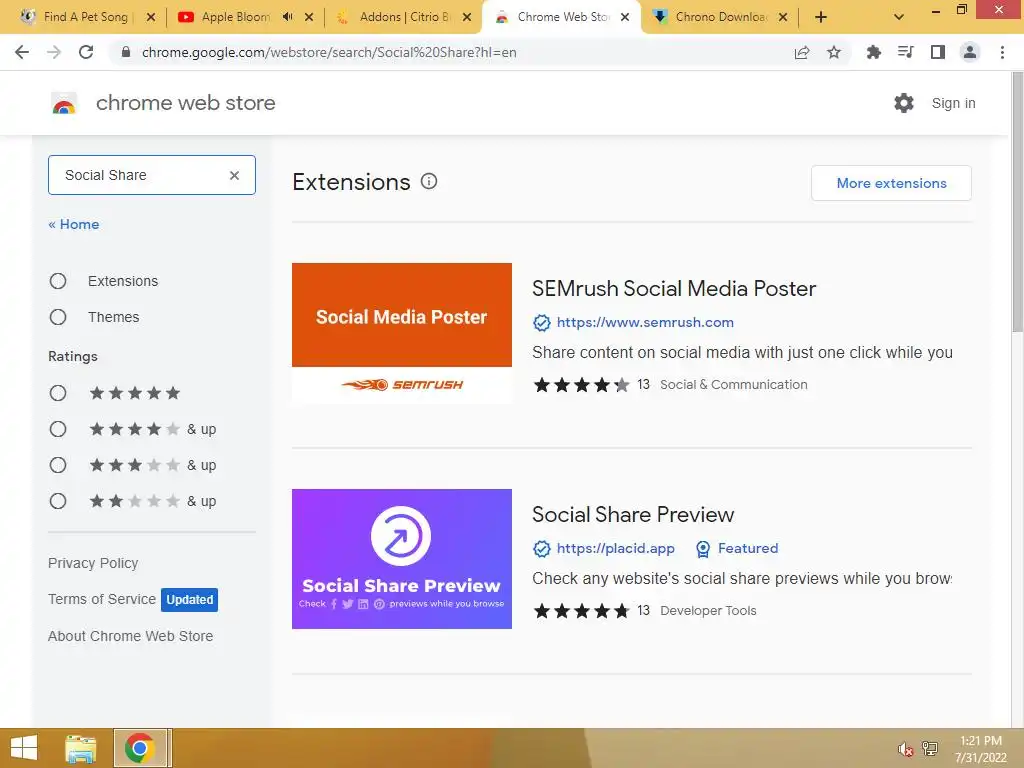Close the Chrono Download tab

(x=783, y=17)
